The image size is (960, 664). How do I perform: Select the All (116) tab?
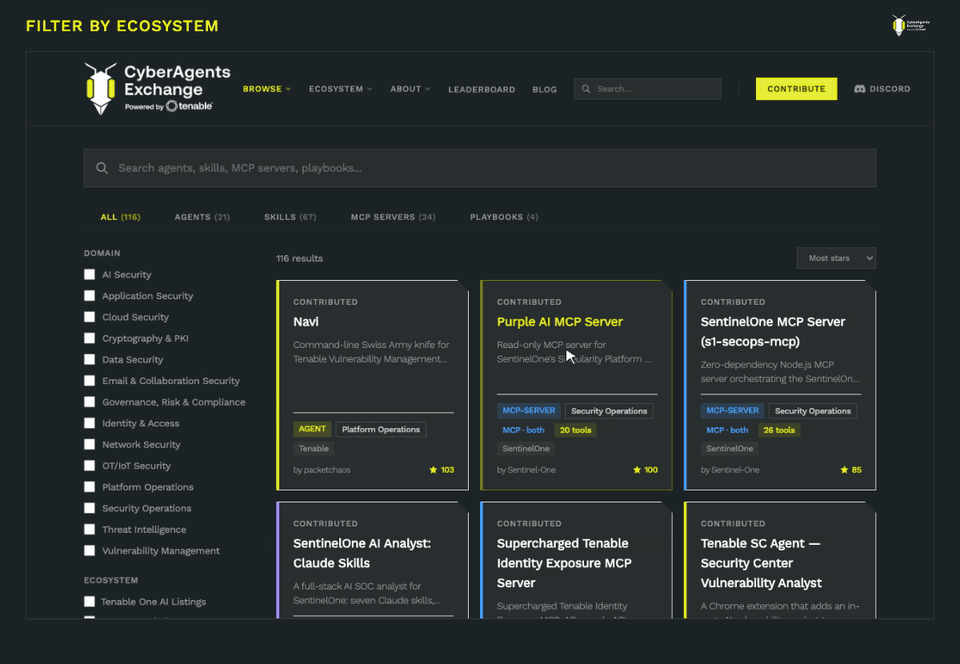pyautogui.click(x=120, y=217)
